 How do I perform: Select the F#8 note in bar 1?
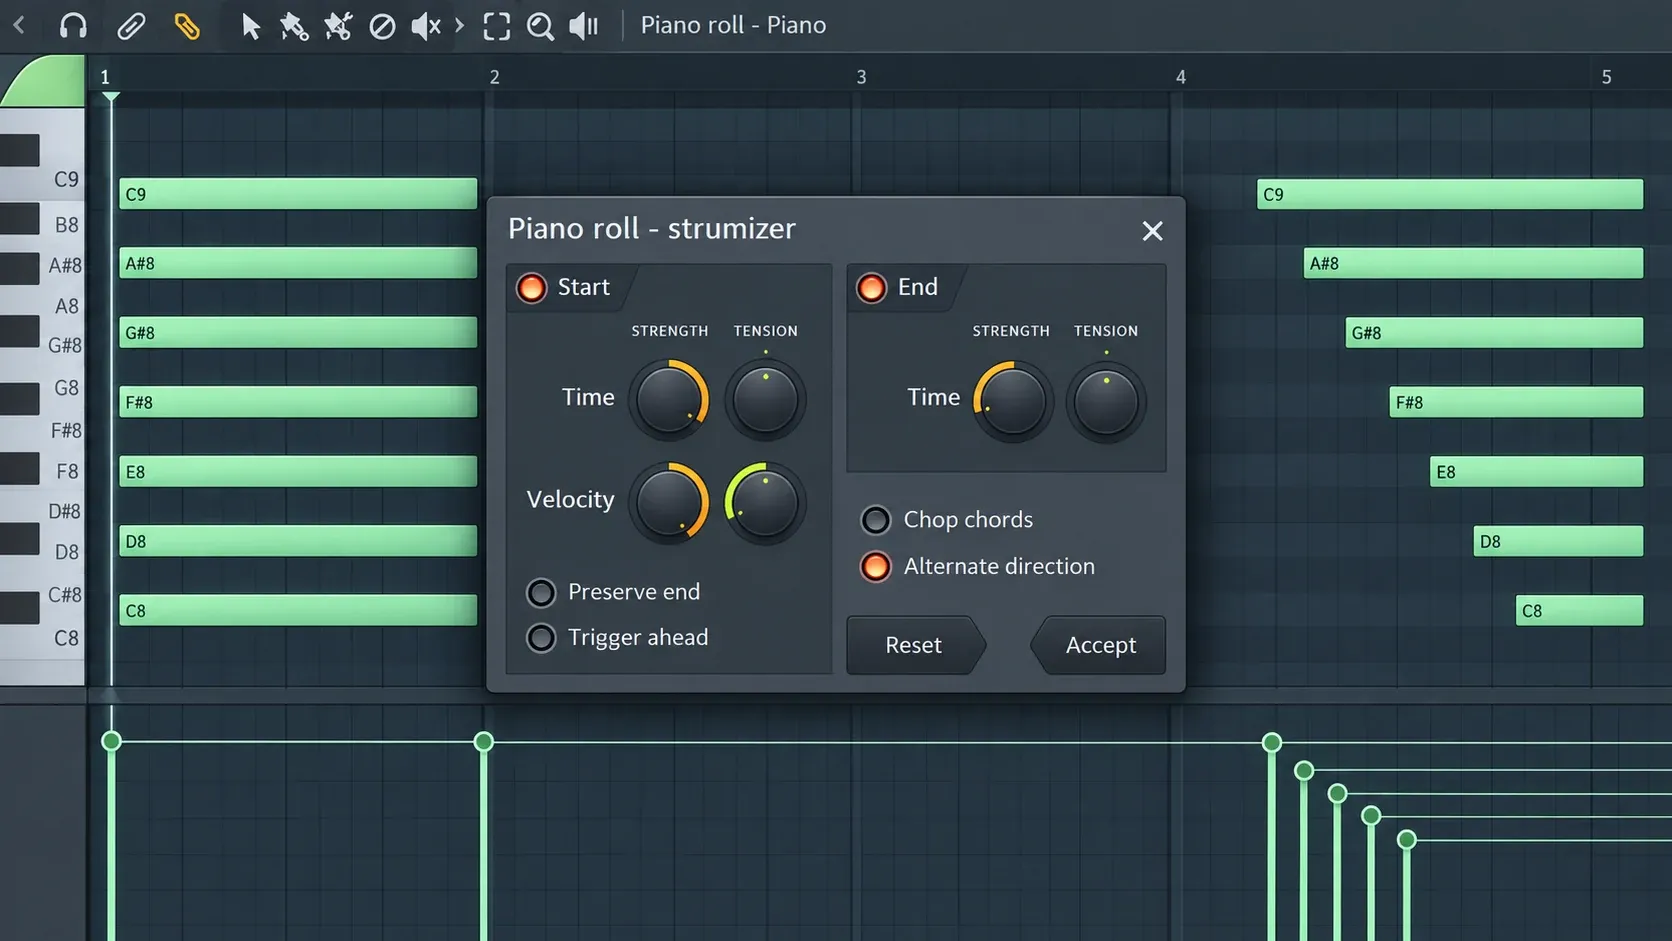pos(298,402)
